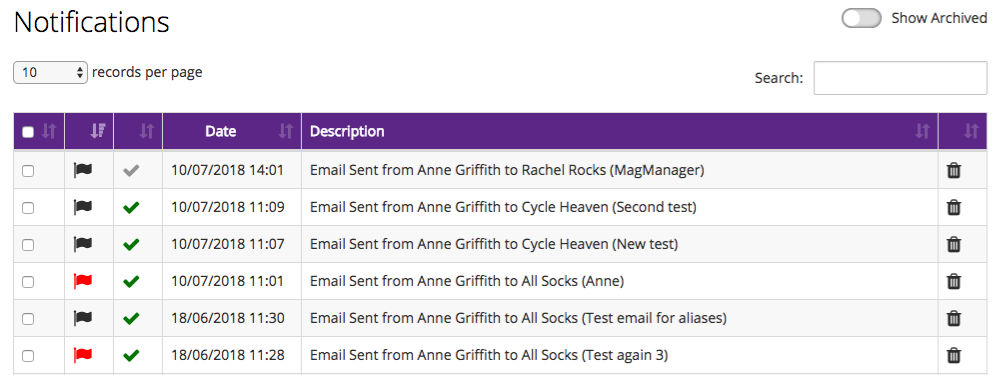This screenshot has height=375, width=1001.
Task: Remove the All Socks (Anne) notification
Action: coord(954,281)
